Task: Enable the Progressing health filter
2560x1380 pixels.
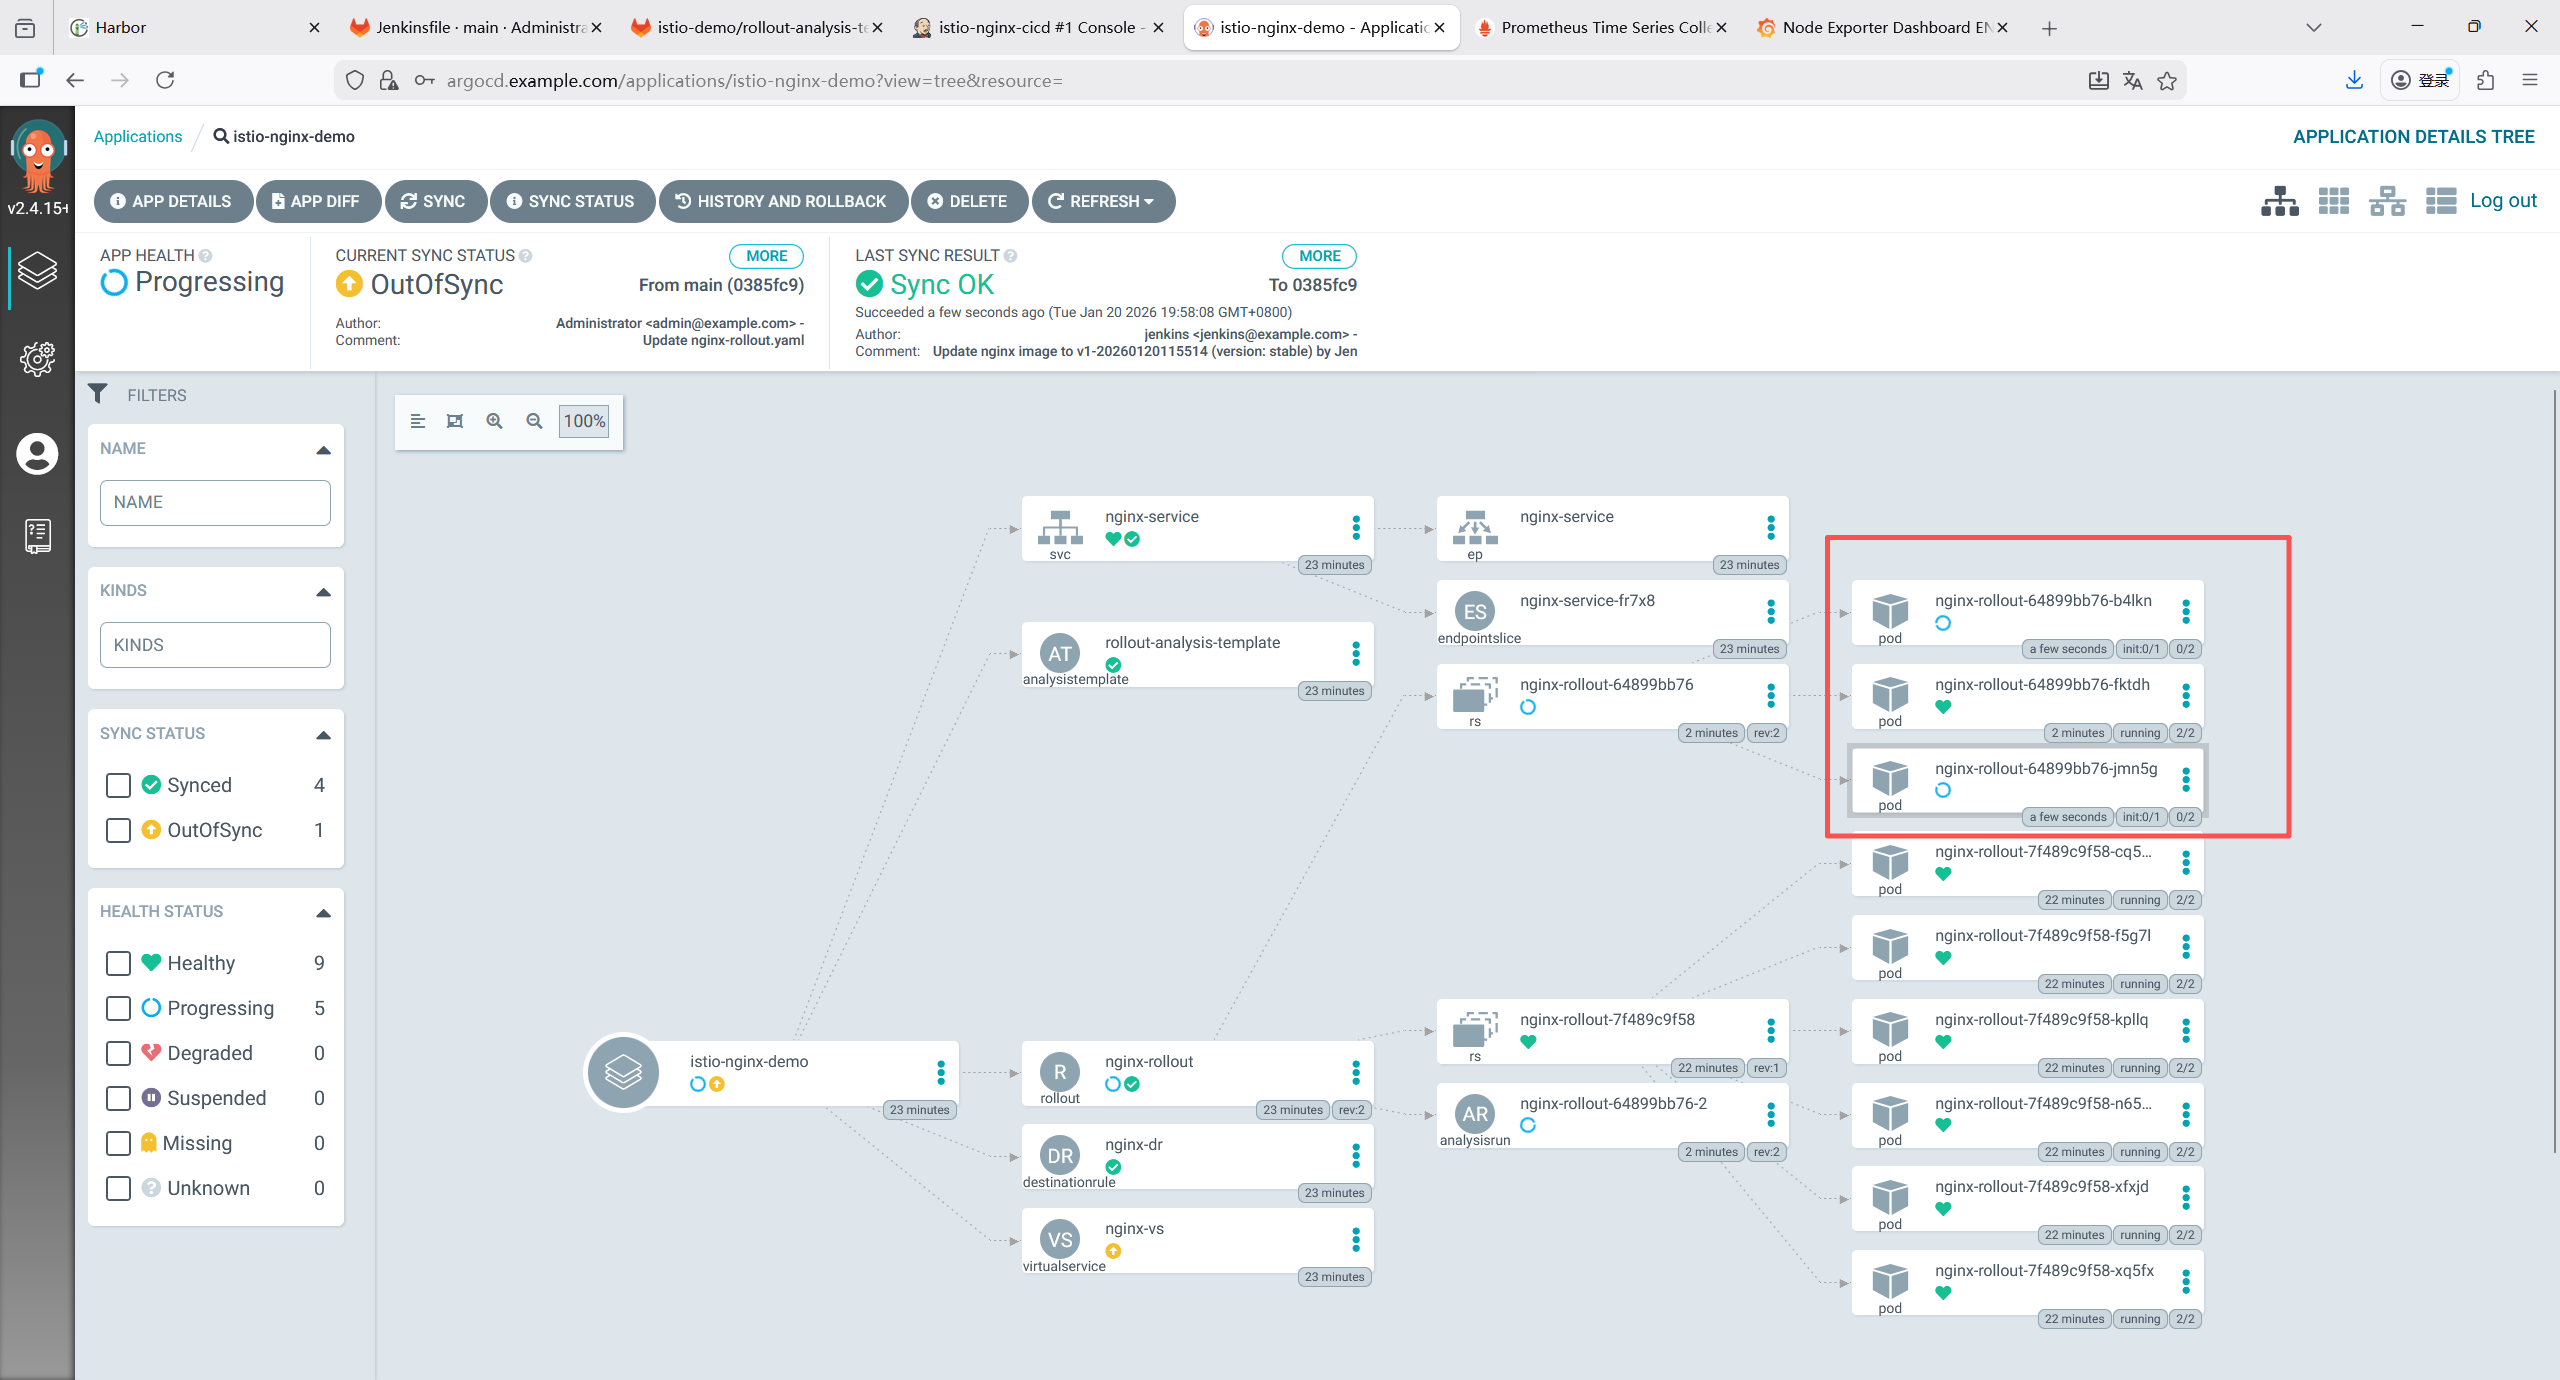Action: click(x=118, y=1008)
